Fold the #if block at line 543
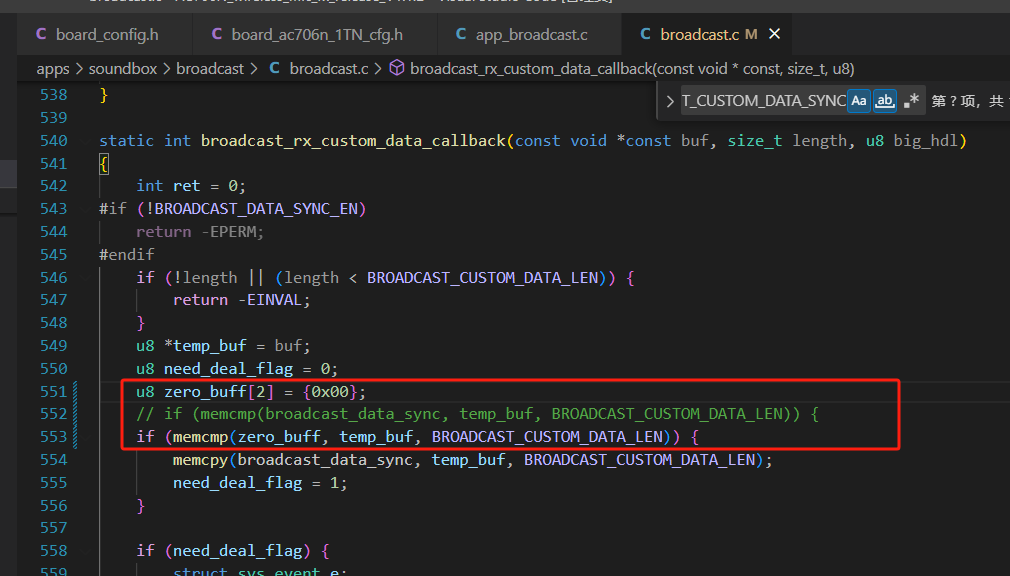The width and height of the screenshot is (1010, 576). click(x=86, y=209)
